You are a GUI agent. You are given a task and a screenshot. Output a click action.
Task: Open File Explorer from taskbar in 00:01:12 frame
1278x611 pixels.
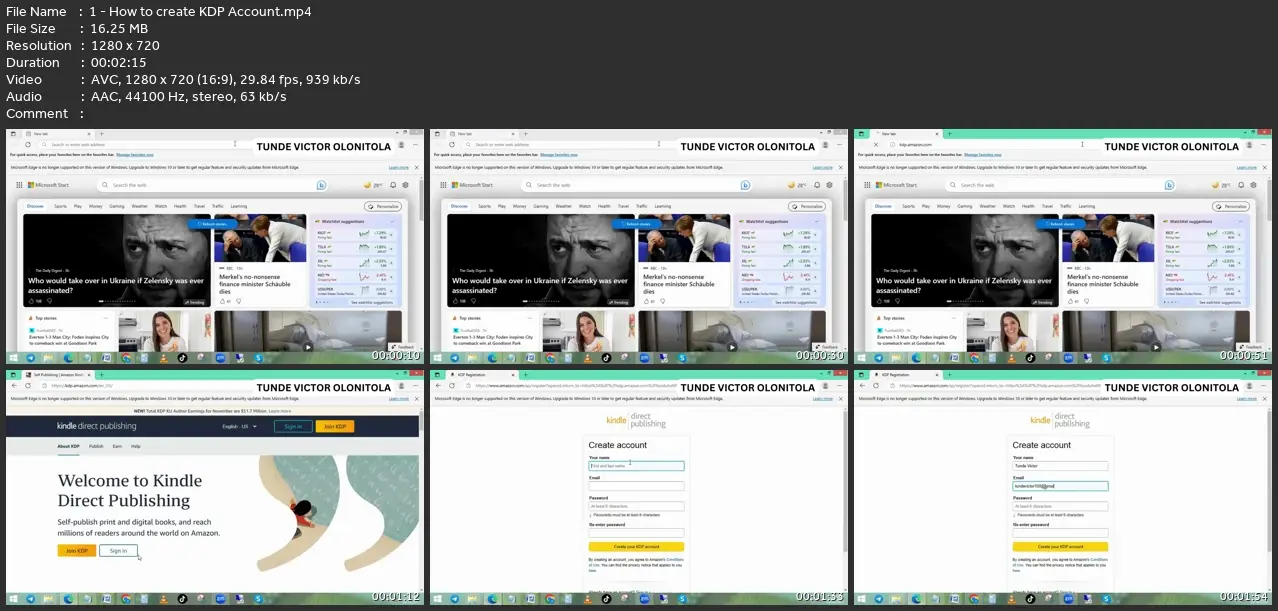[50, 598]
